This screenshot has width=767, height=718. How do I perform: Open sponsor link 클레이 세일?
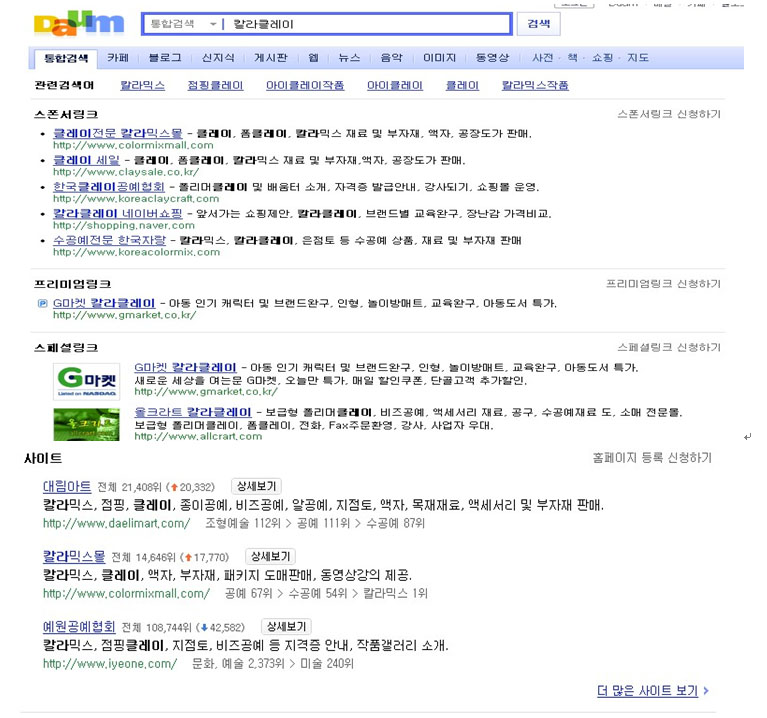click(86, 160)
